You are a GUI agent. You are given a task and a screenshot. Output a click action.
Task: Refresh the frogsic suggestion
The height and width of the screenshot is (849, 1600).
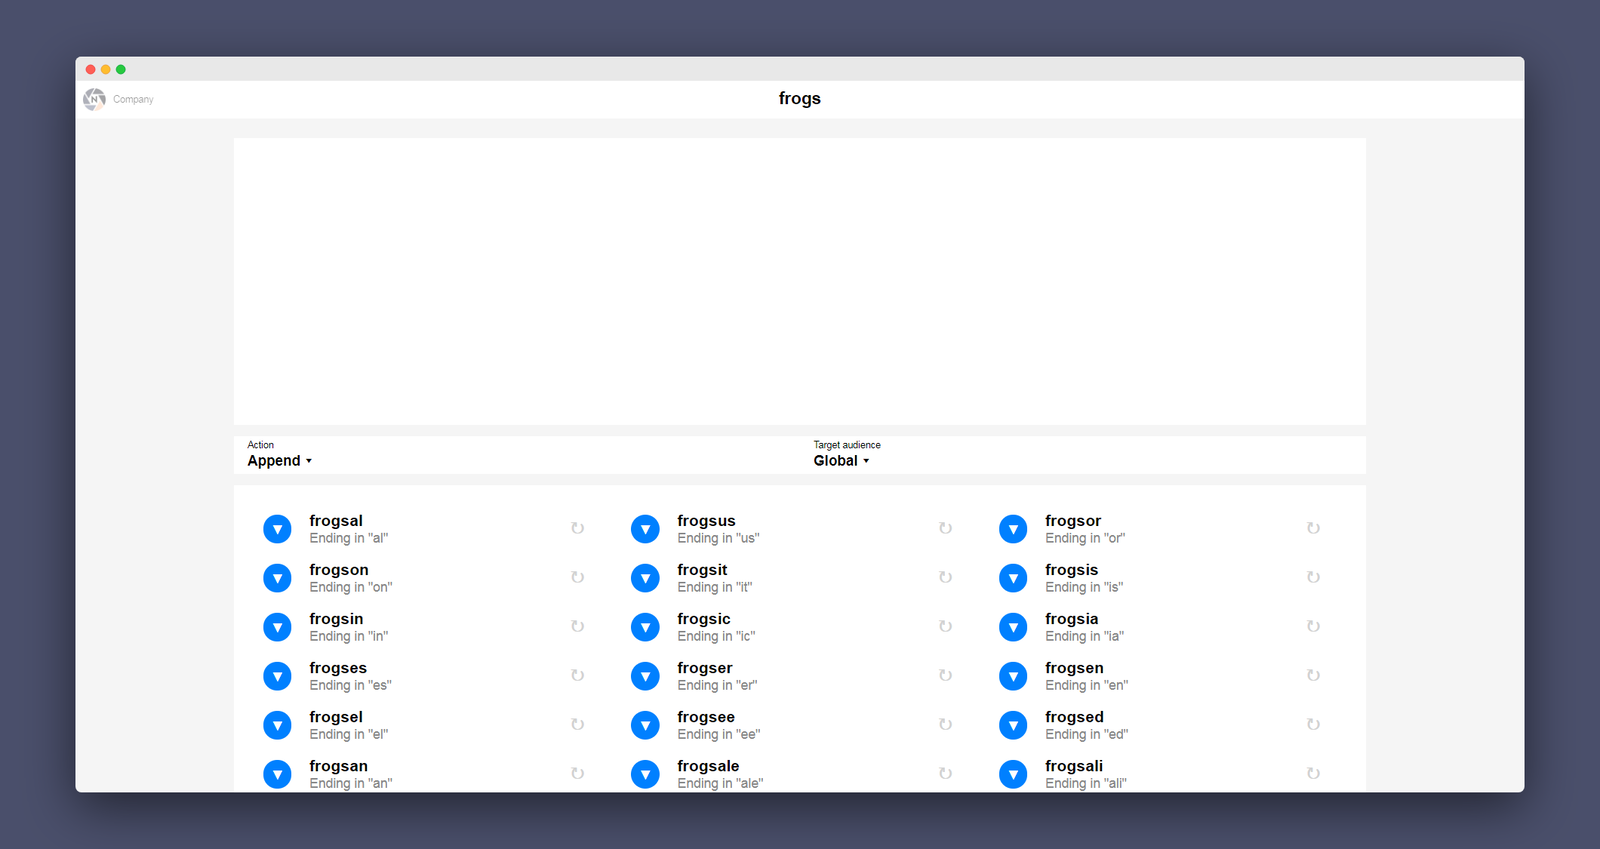pos(945,626)
